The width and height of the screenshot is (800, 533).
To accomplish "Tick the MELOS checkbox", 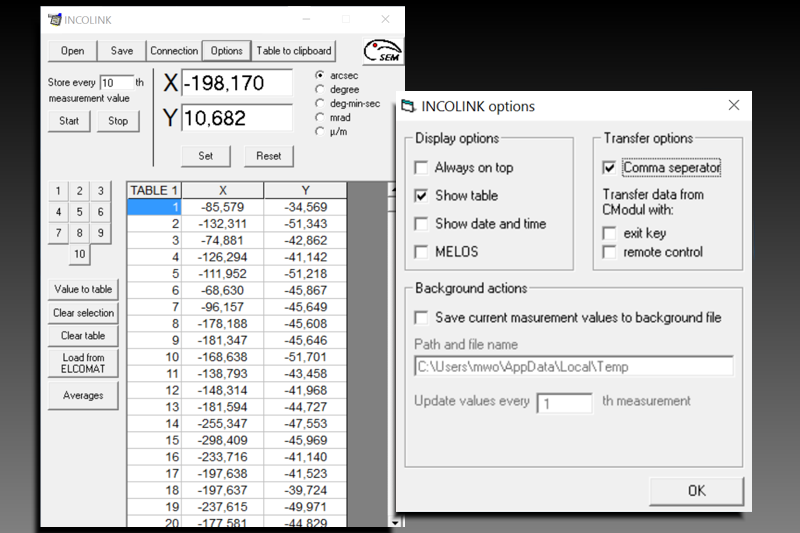I will point(421,252).
